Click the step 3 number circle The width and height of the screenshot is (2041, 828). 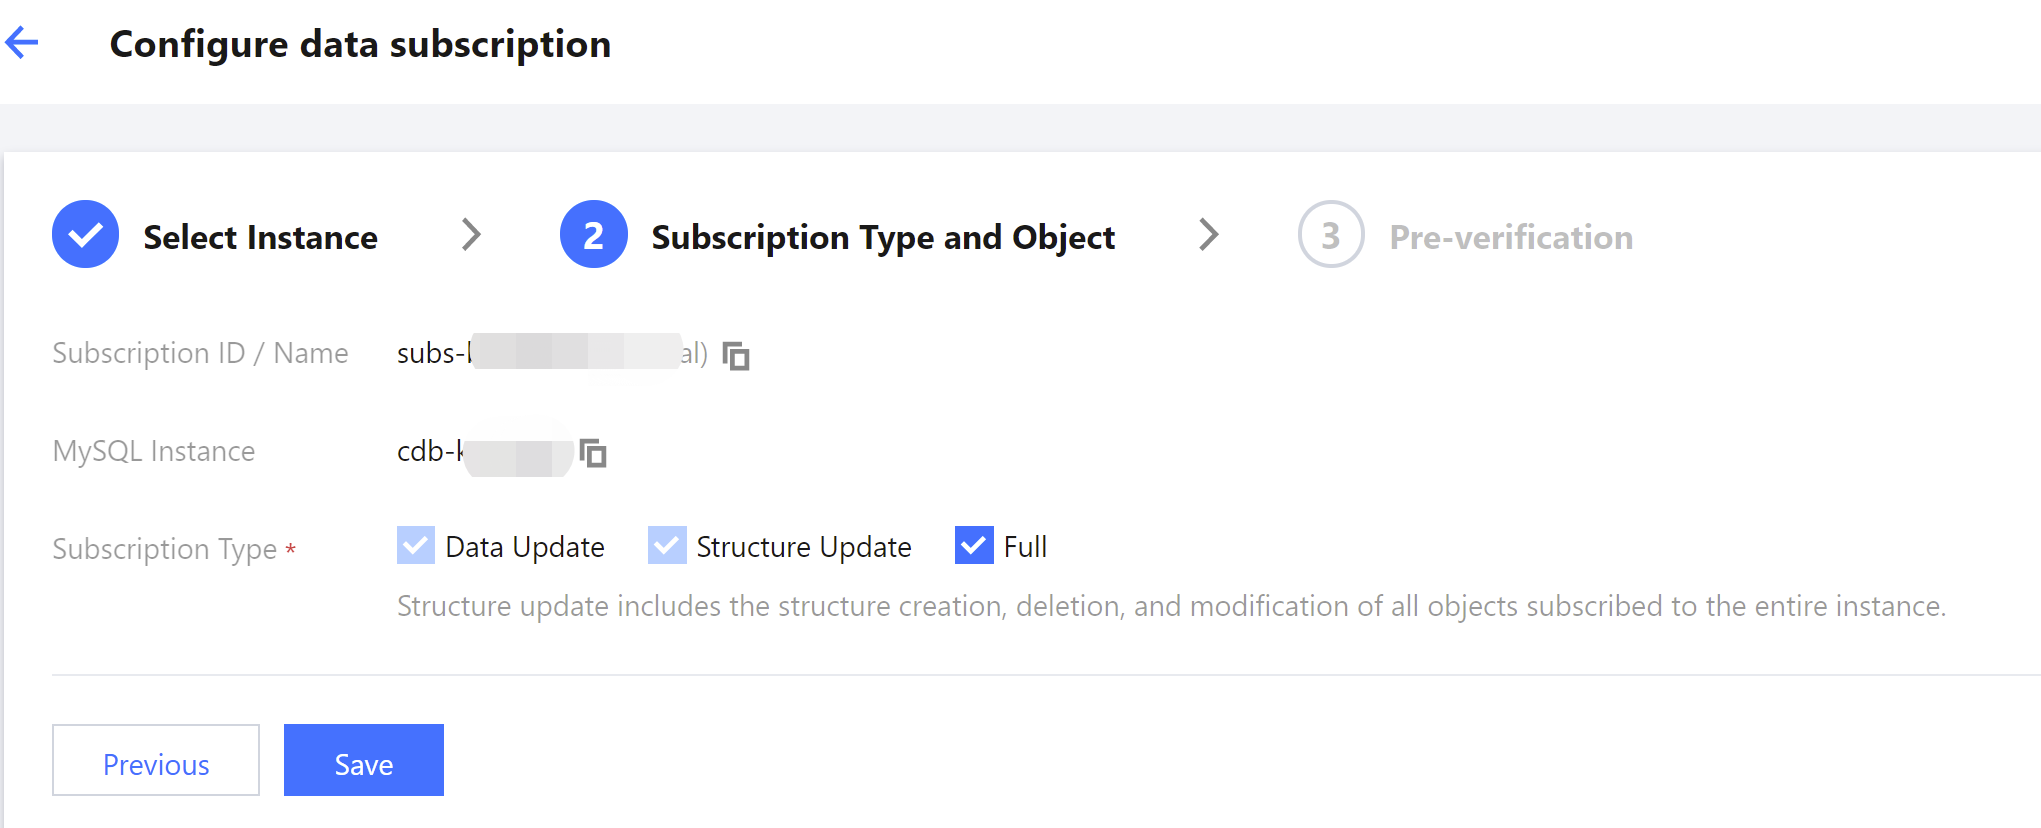point(1330,235)
